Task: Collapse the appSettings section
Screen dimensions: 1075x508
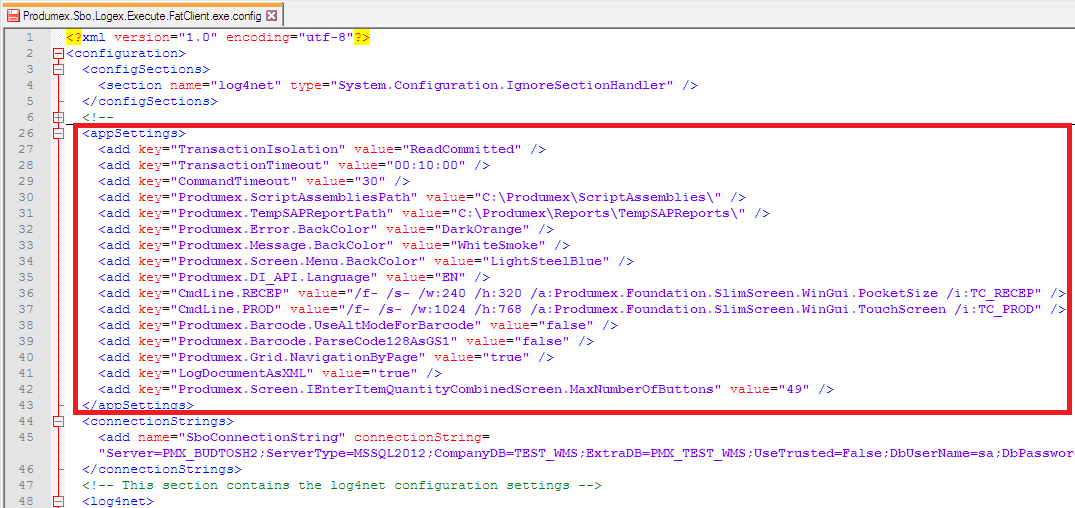Action: click(58, 133)
